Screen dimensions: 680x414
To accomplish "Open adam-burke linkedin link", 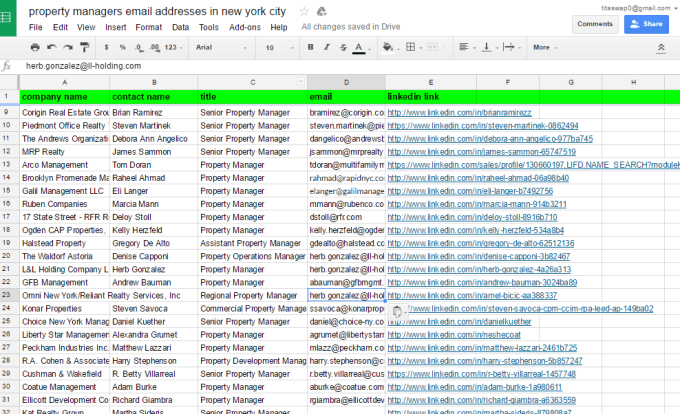I will pyautogui.click(x=474, y=387).
